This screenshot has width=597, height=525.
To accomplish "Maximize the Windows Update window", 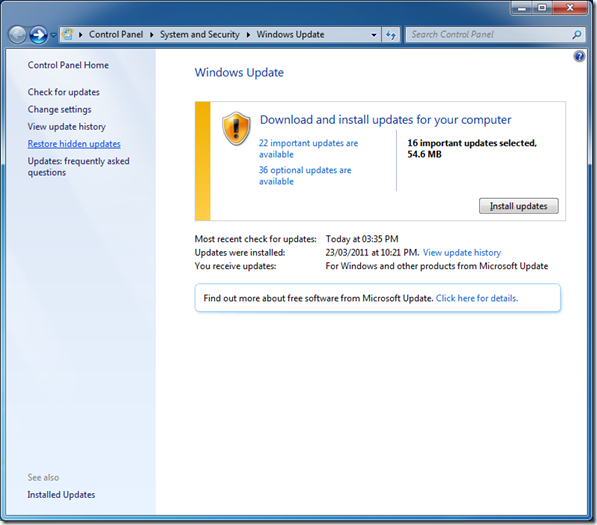I will tap(542, 8).
